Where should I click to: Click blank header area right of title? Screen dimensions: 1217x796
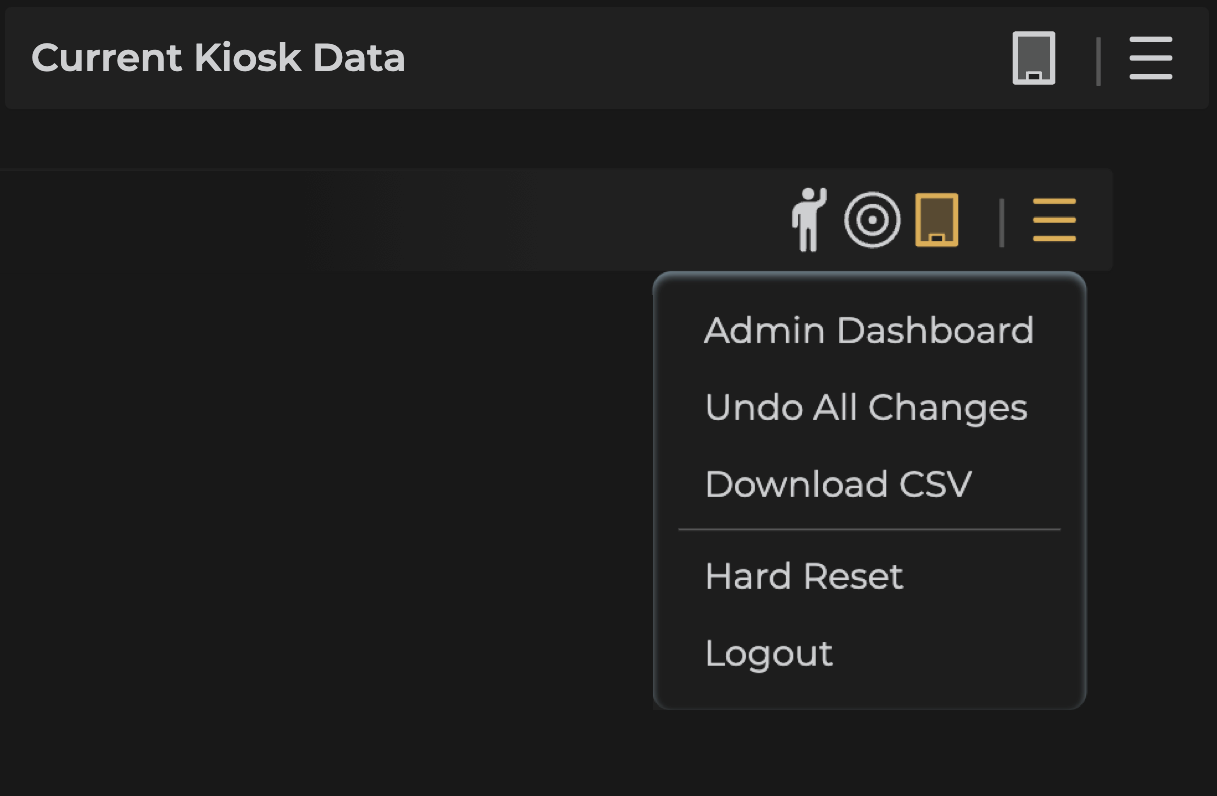click(x=700, y=58)
